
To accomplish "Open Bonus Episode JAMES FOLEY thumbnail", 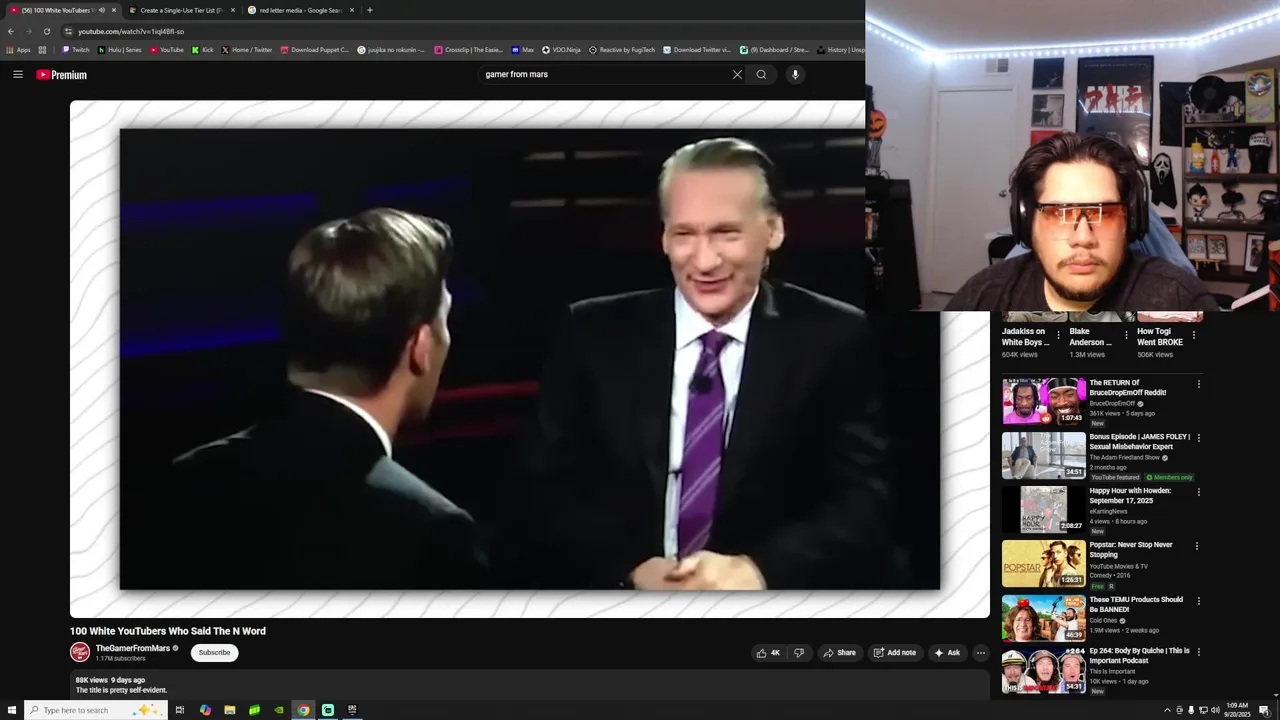I will [1044, 455].
